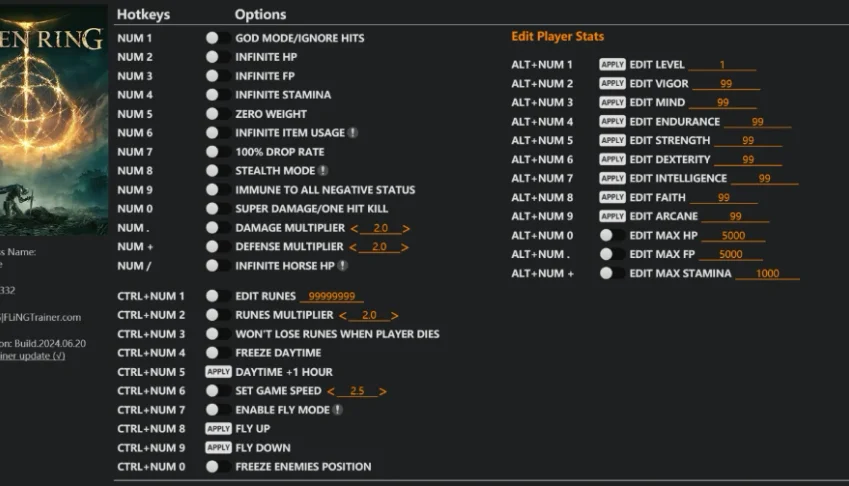Turn on Infinite Stamina

218,95
